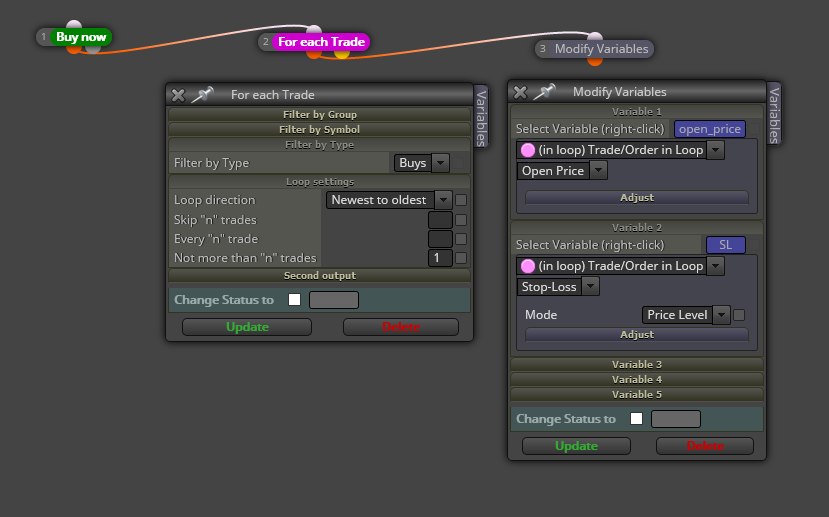Screen dimensions: 829x517
Task: Click the orange output connector of Modify Variables node
Action: point(595,61)
